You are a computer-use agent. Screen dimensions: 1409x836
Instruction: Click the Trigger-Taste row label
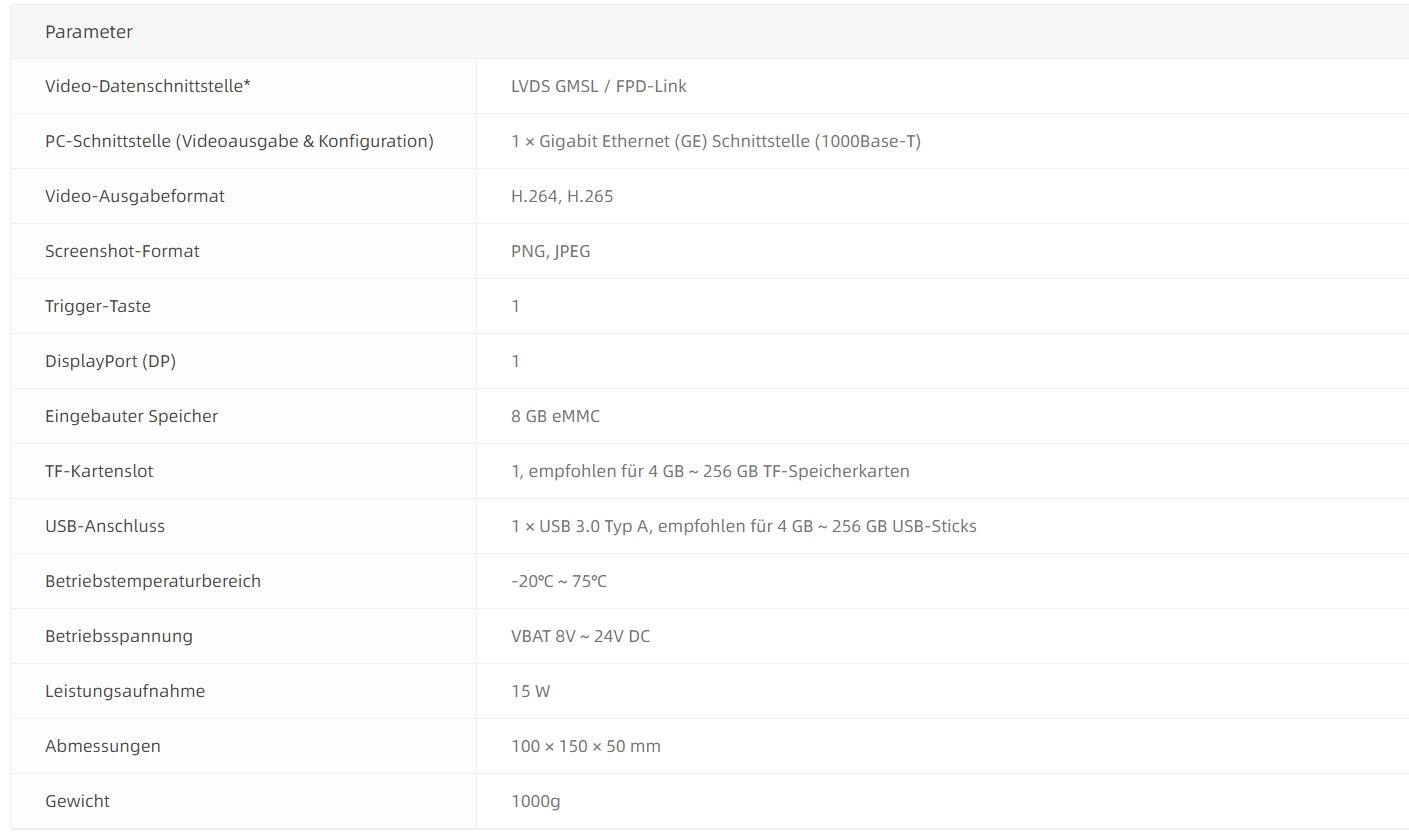coord(98,306)
